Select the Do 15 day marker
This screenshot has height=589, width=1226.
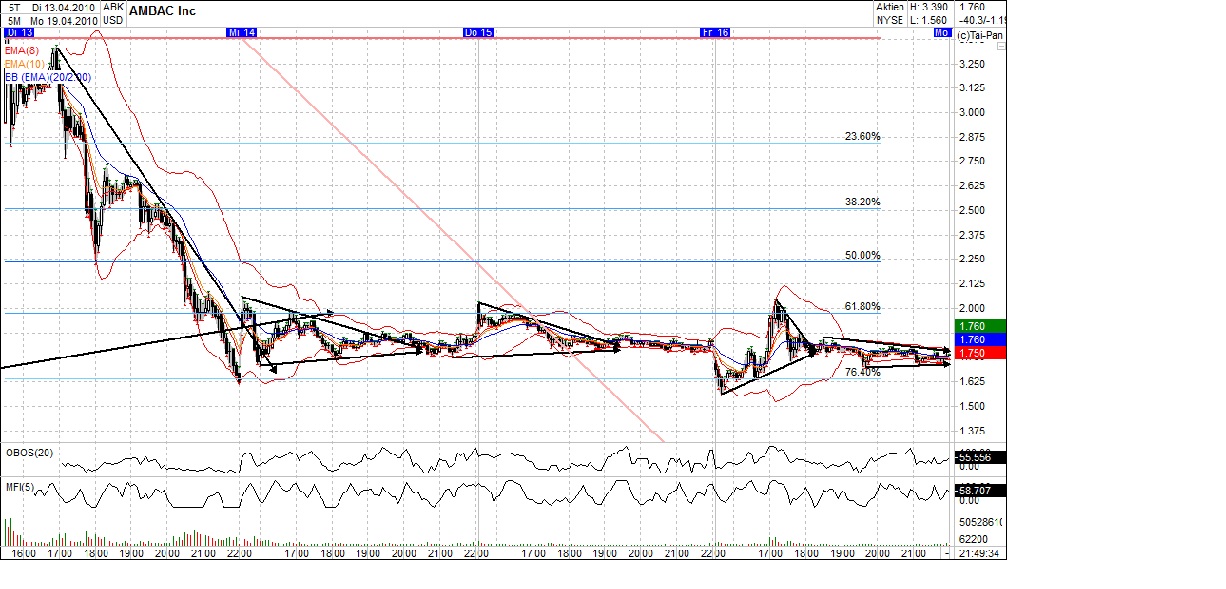pos(478,33)
